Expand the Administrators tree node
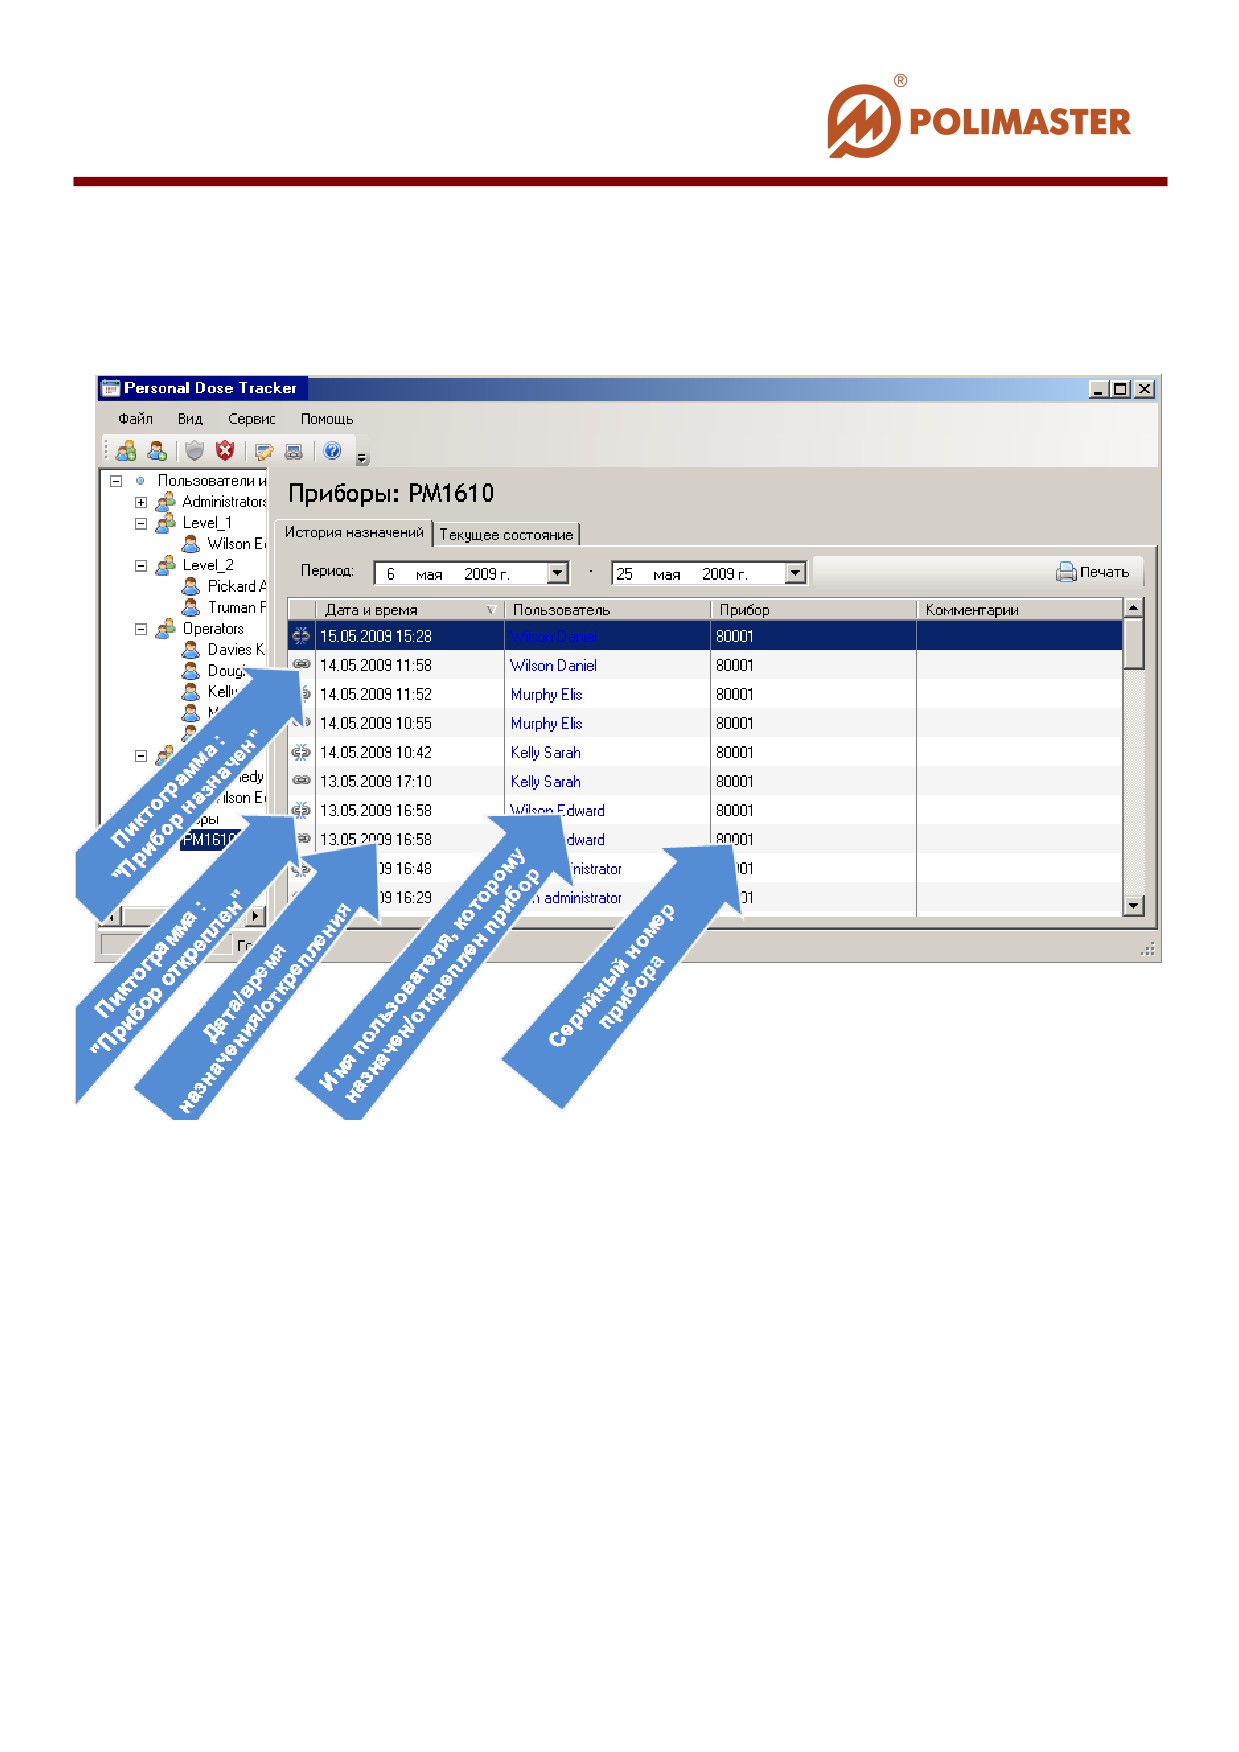 tap(141, 502)
